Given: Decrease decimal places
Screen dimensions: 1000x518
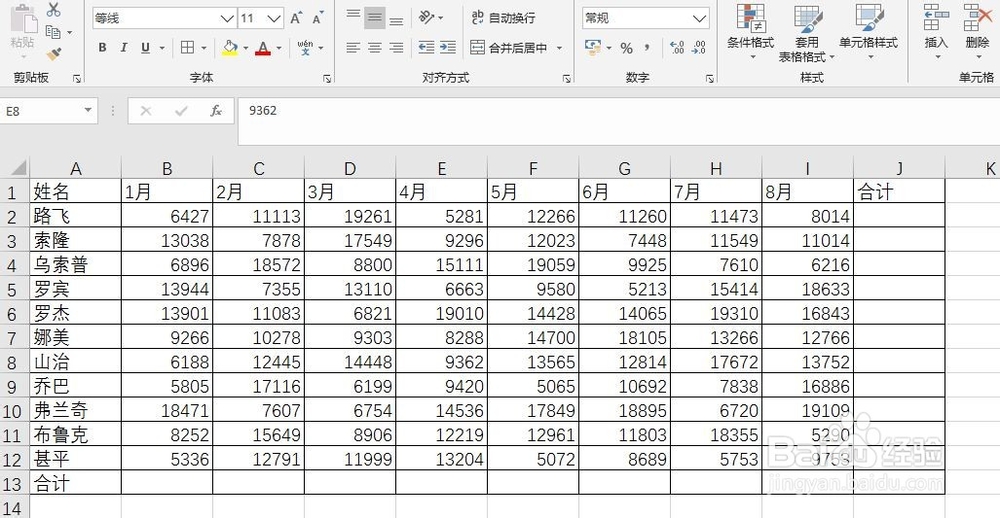Looking at the screenshot, I should pyautogui.click(x=698, y=47).
